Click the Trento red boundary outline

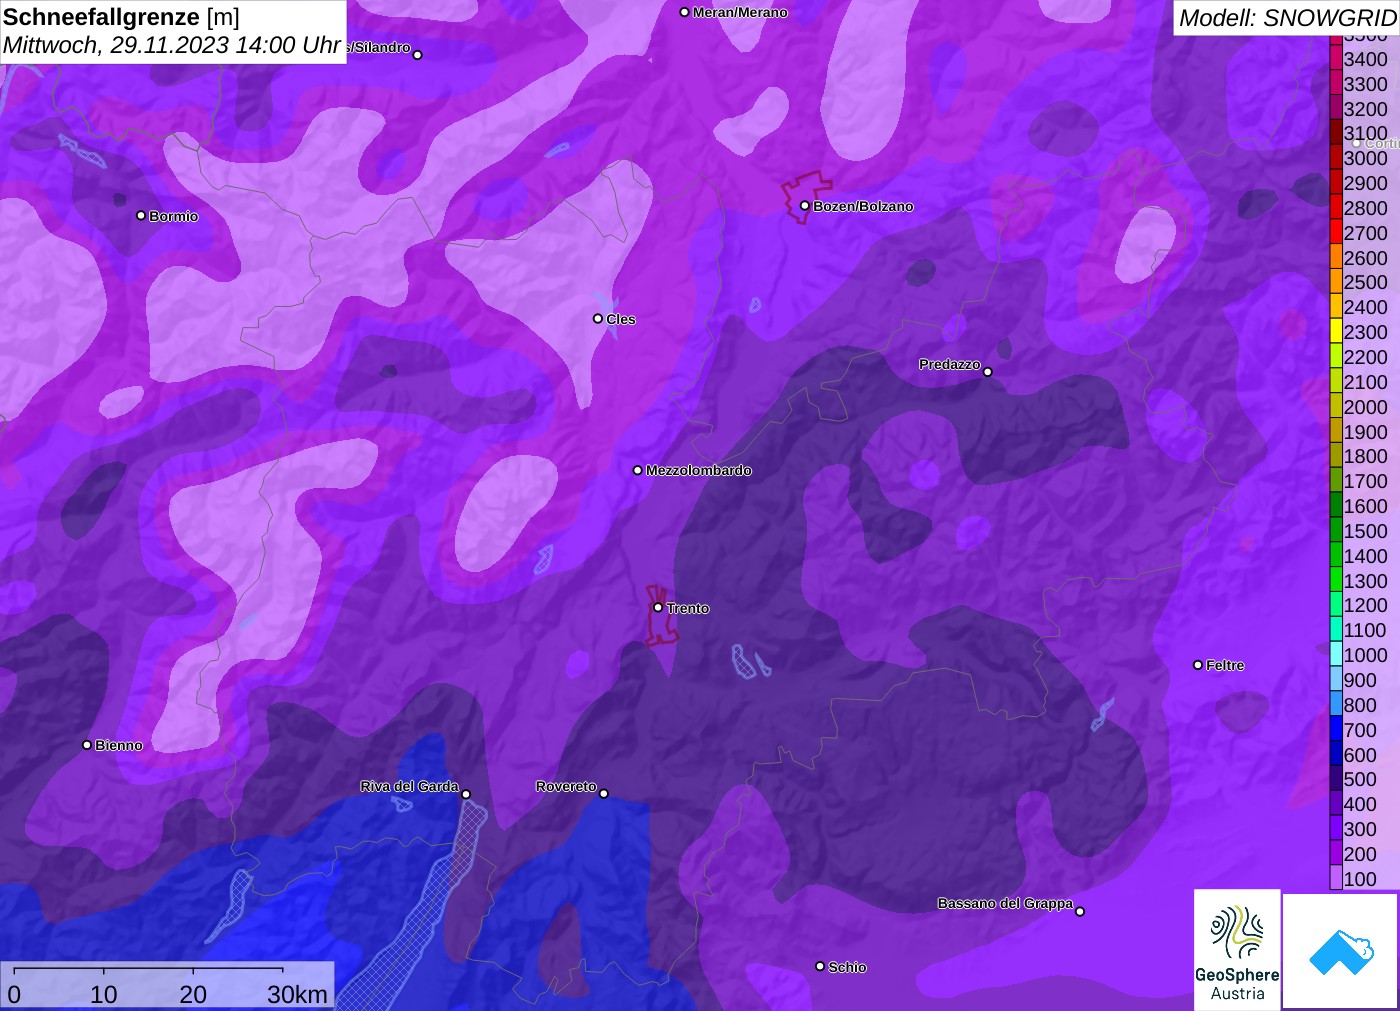point(661,615)
